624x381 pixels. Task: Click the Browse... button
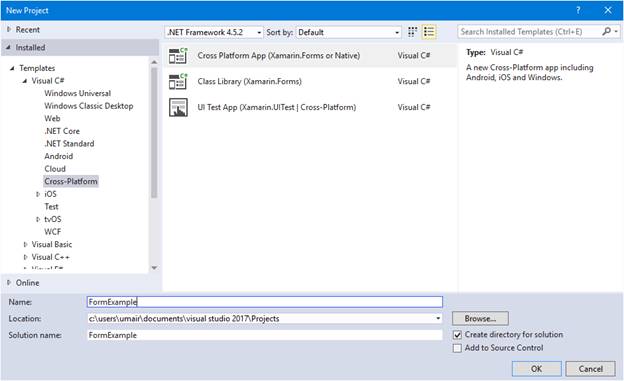click(x=480, y=318)
